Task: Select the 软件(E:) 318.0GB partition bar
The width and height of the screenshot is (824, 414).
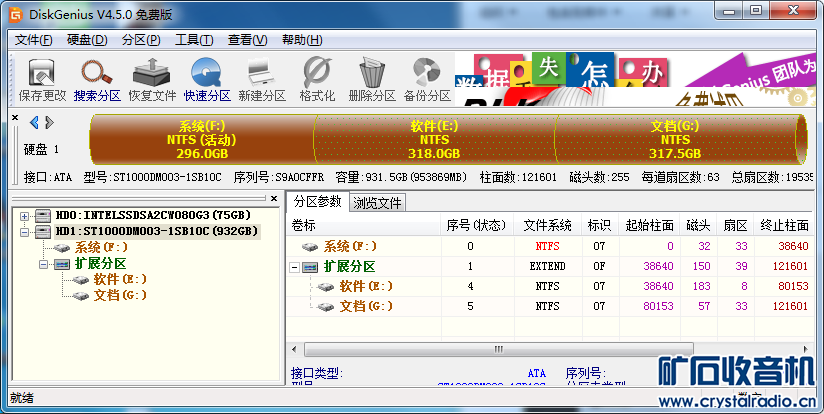Action: pos(434,140)
